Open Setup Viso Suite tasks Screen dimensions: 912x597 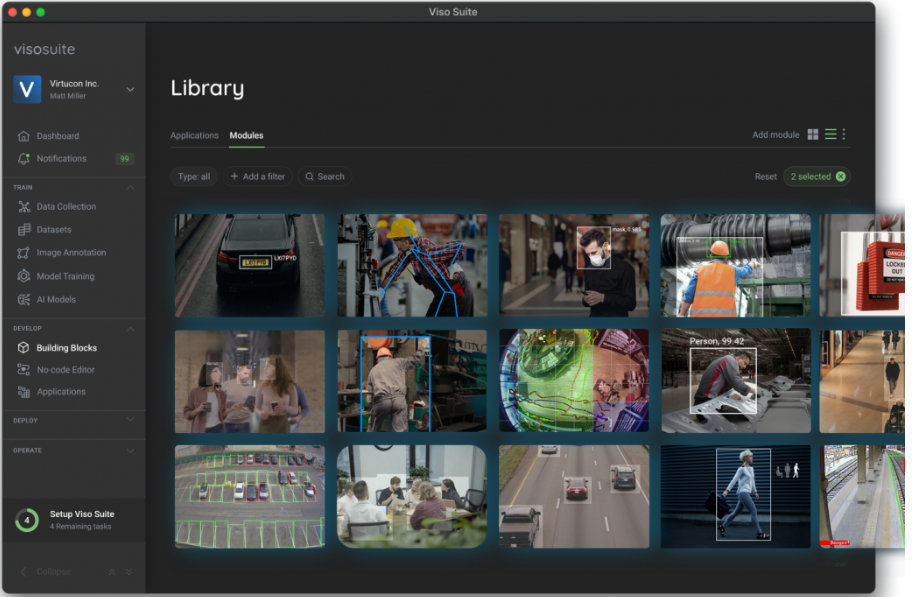click(x=74, y=520)
